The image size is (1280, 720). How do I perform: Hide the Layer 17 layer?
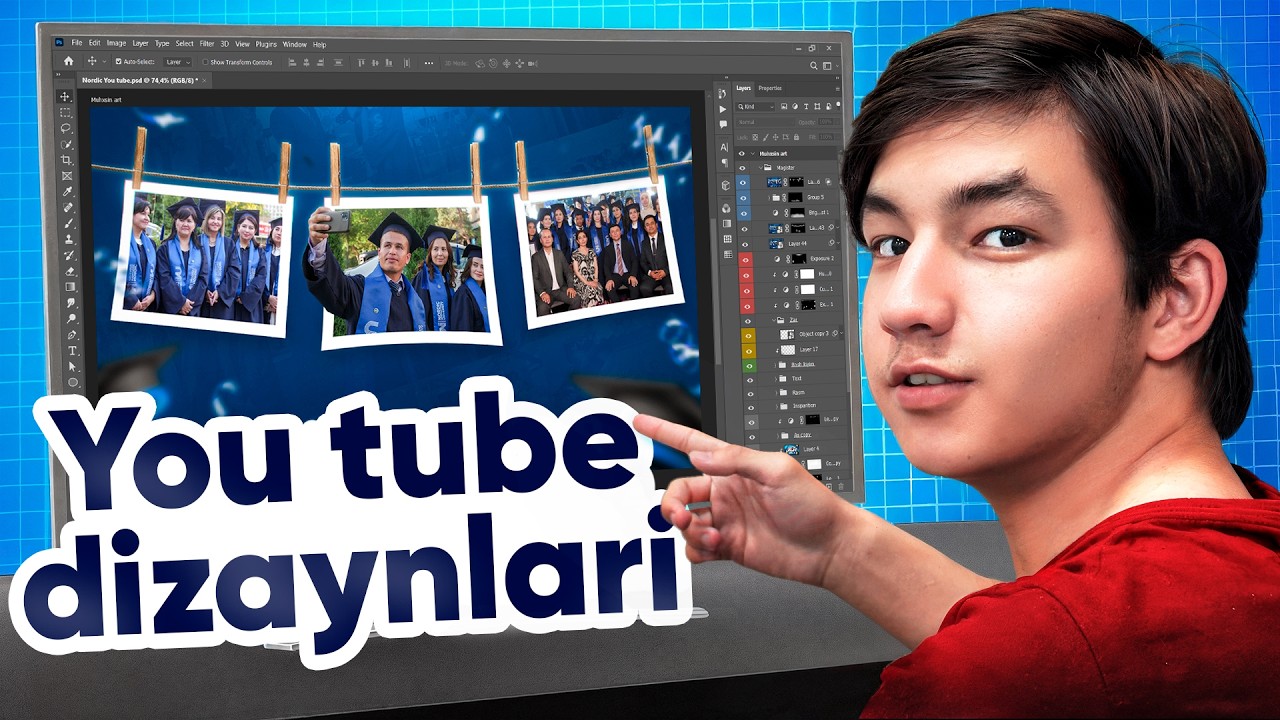coord(748,350)
